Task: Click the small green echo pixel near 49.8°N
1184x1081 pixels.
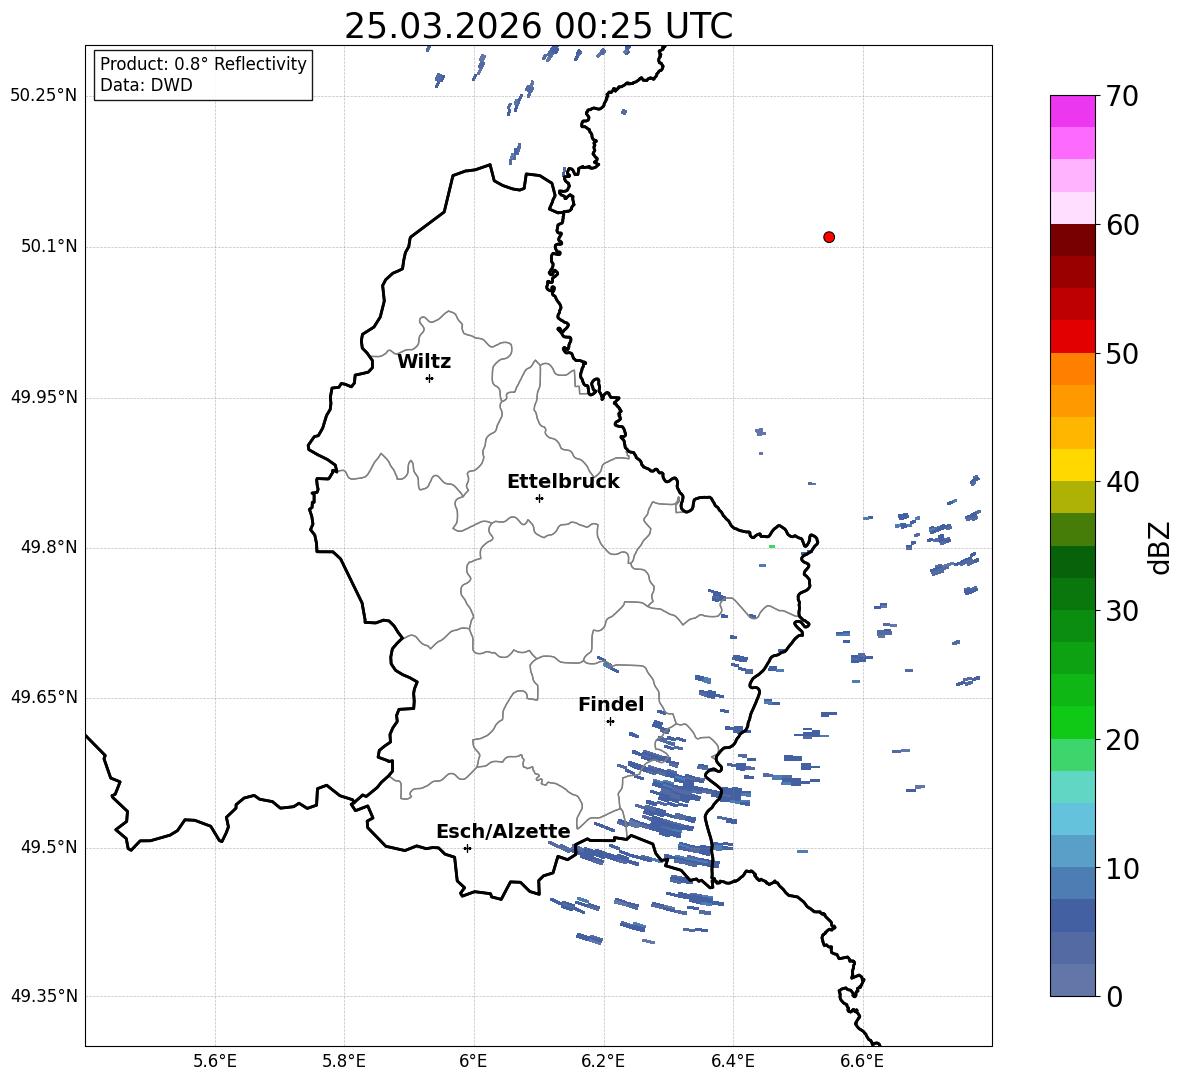Action: point(772,547)
